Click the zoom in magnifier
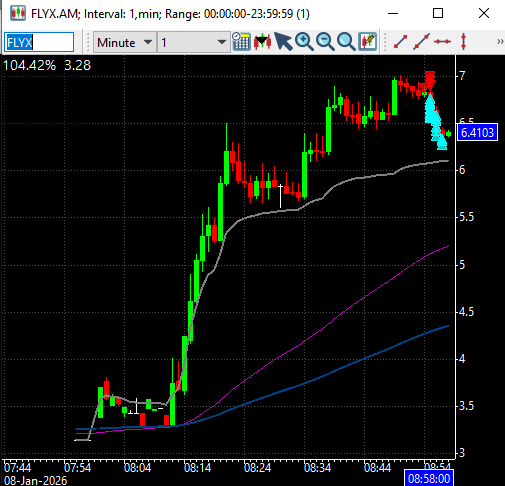The height and width of the screenshot is (486, 505). [304, 42]
